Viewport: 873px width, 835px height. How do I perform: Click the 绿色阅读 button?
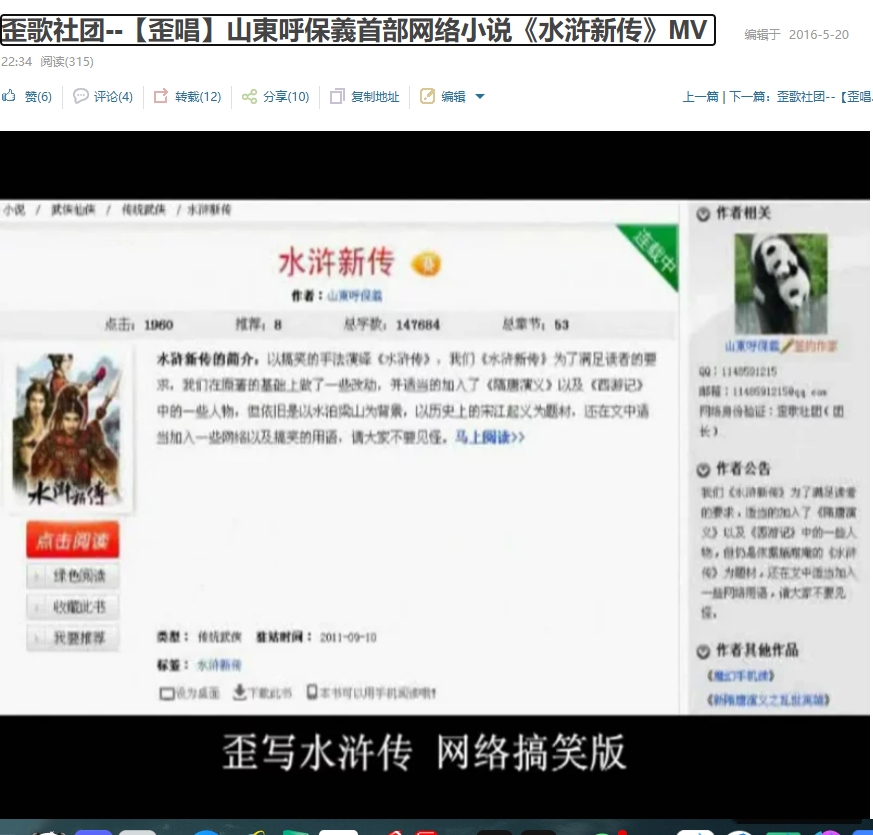73,576
